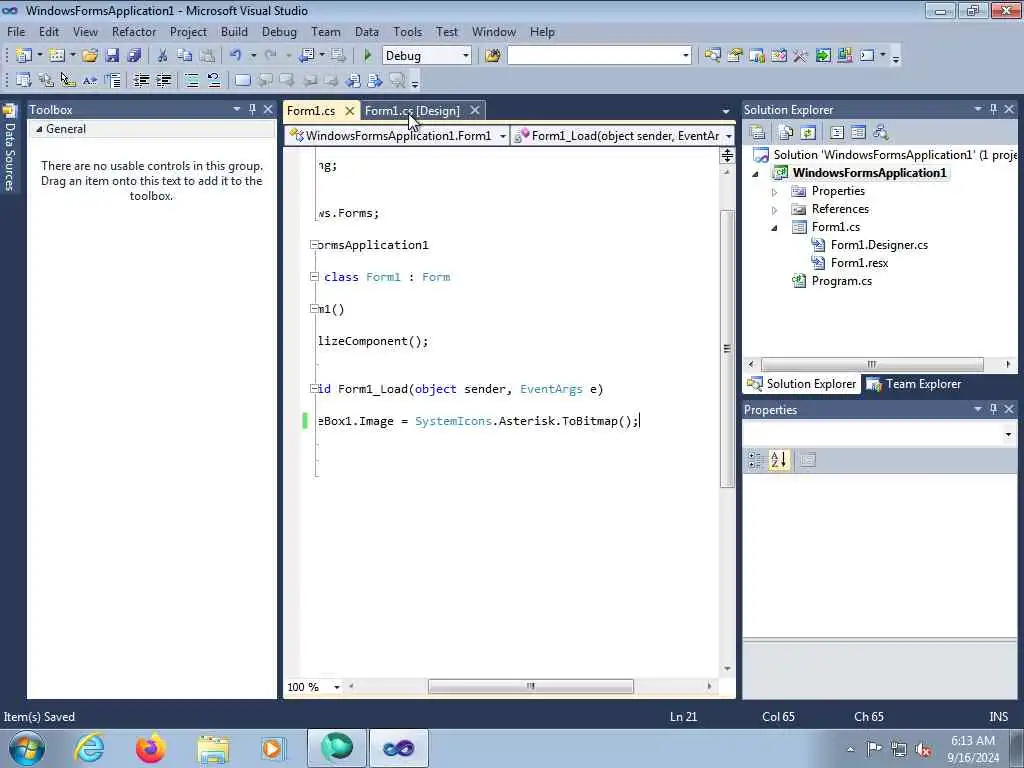Select the Solution Explorer bottom tab

802,384
